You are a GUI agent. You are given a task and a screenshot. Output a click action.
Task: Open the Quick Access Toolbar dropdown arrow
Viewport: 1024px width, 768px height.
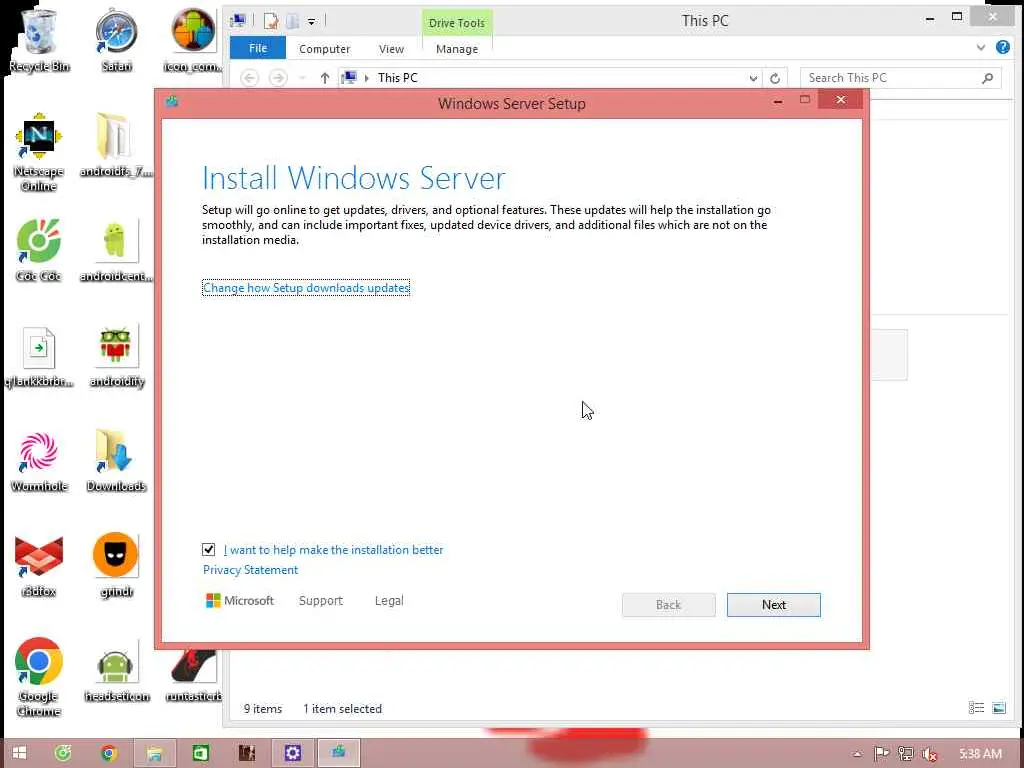312,22
